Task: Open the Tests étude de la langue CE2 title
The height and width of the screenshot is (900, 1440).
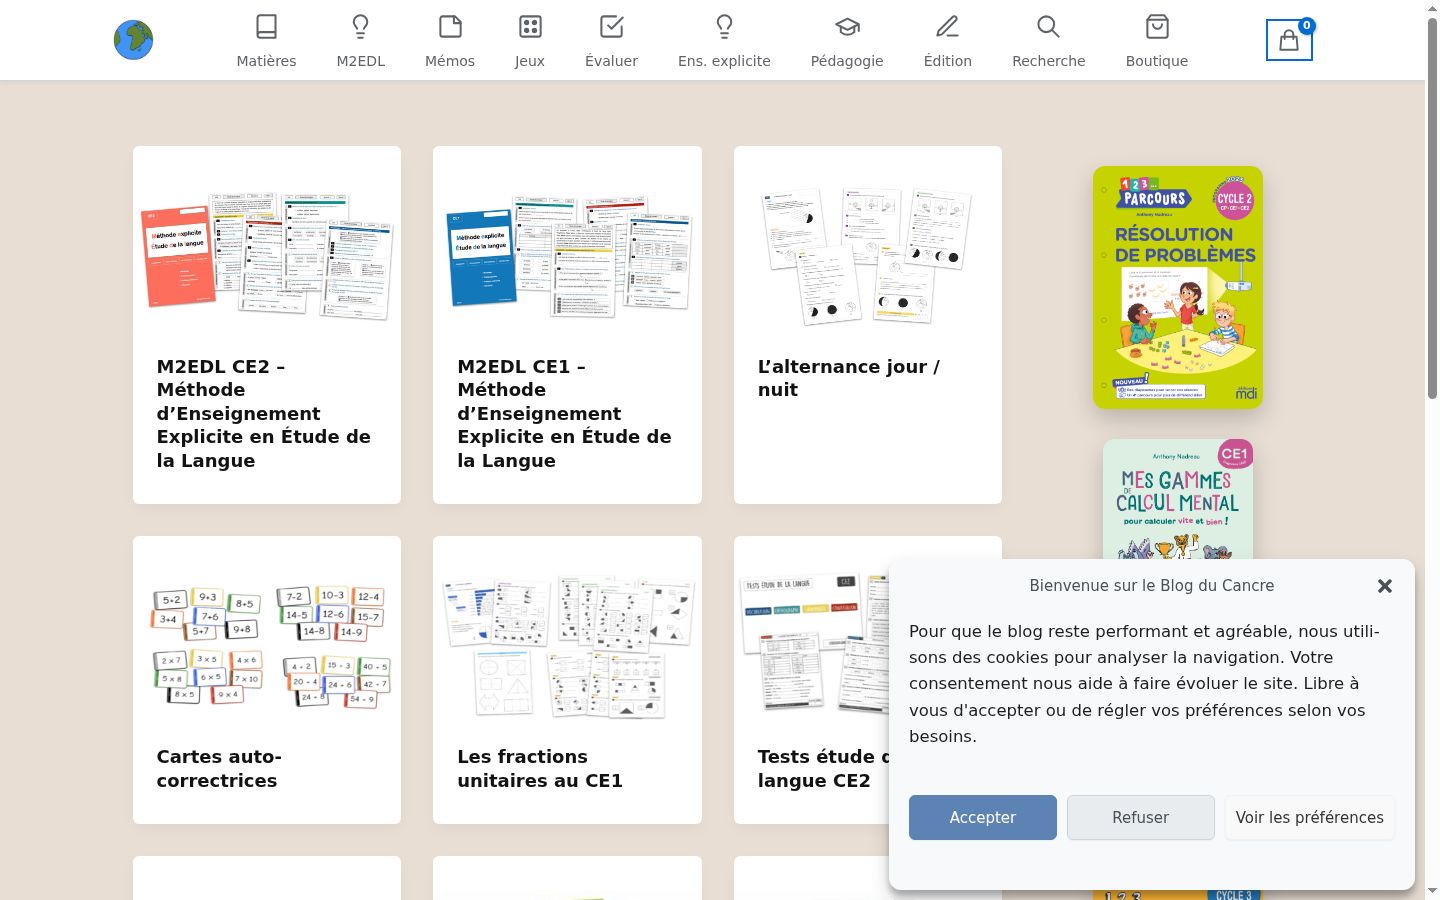Action: tap(823, 768)
